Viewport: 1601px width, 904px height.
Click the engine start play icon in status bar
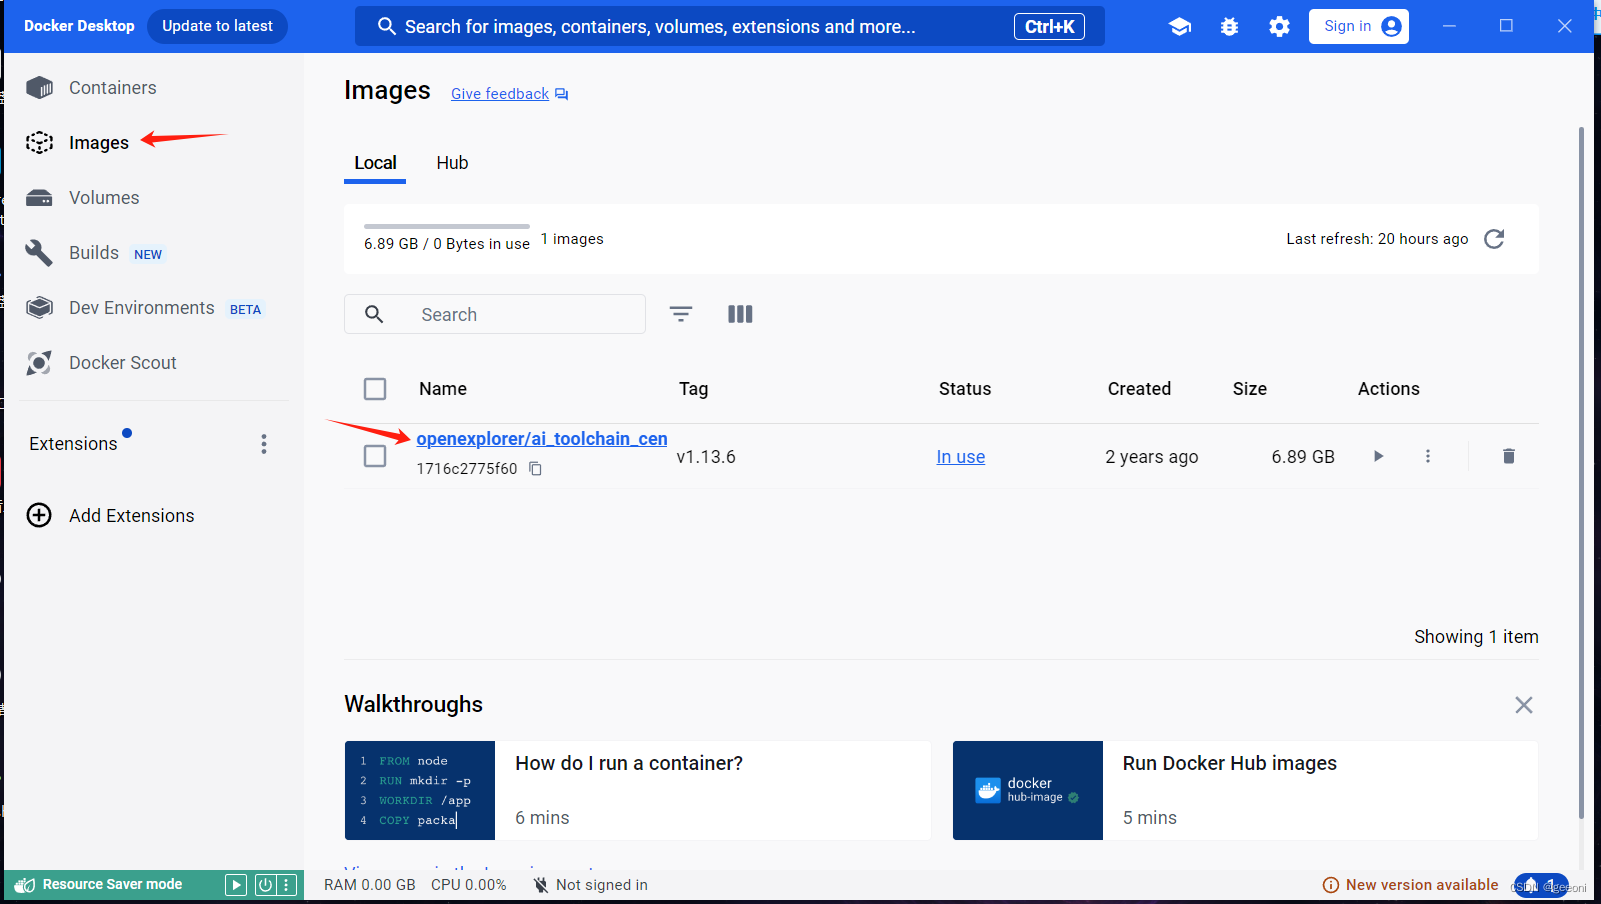[236, 884]
